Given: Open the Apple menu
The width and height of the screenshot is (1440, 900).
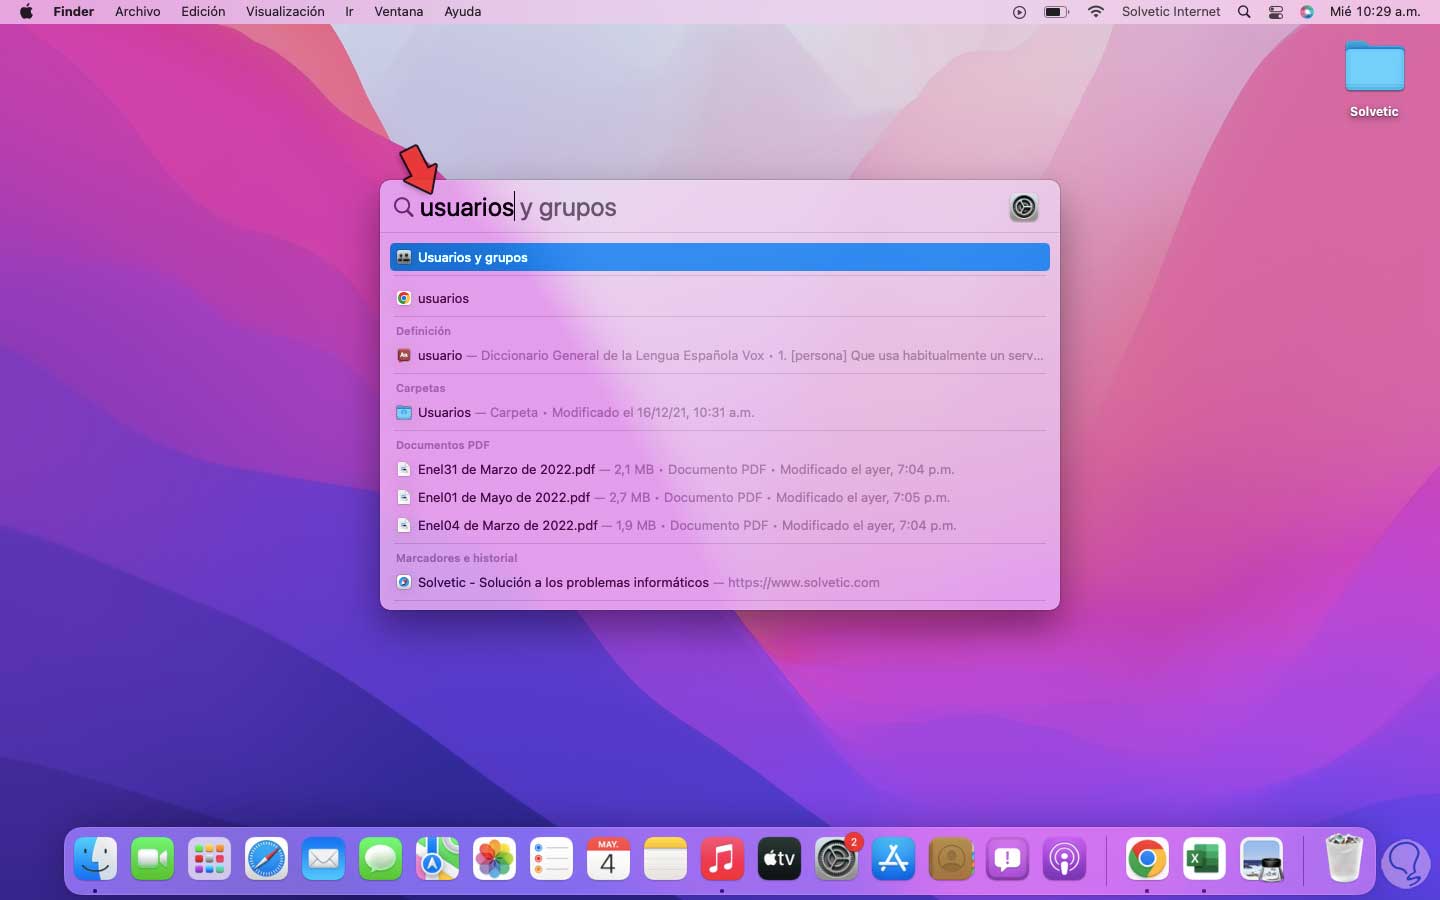Looking at the screenshot, I should pyautogui.click(x=27, y=12).
